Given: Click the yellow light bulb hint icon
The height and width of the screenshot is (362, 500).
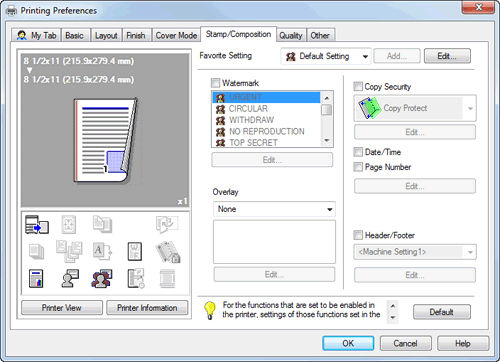Looking at the screenshot, I should [210, 310].
